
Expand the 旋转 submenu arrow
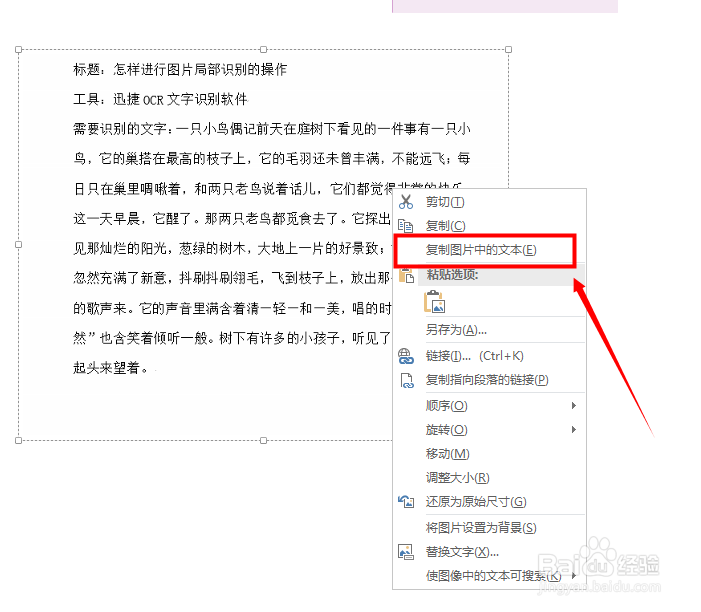574,430
